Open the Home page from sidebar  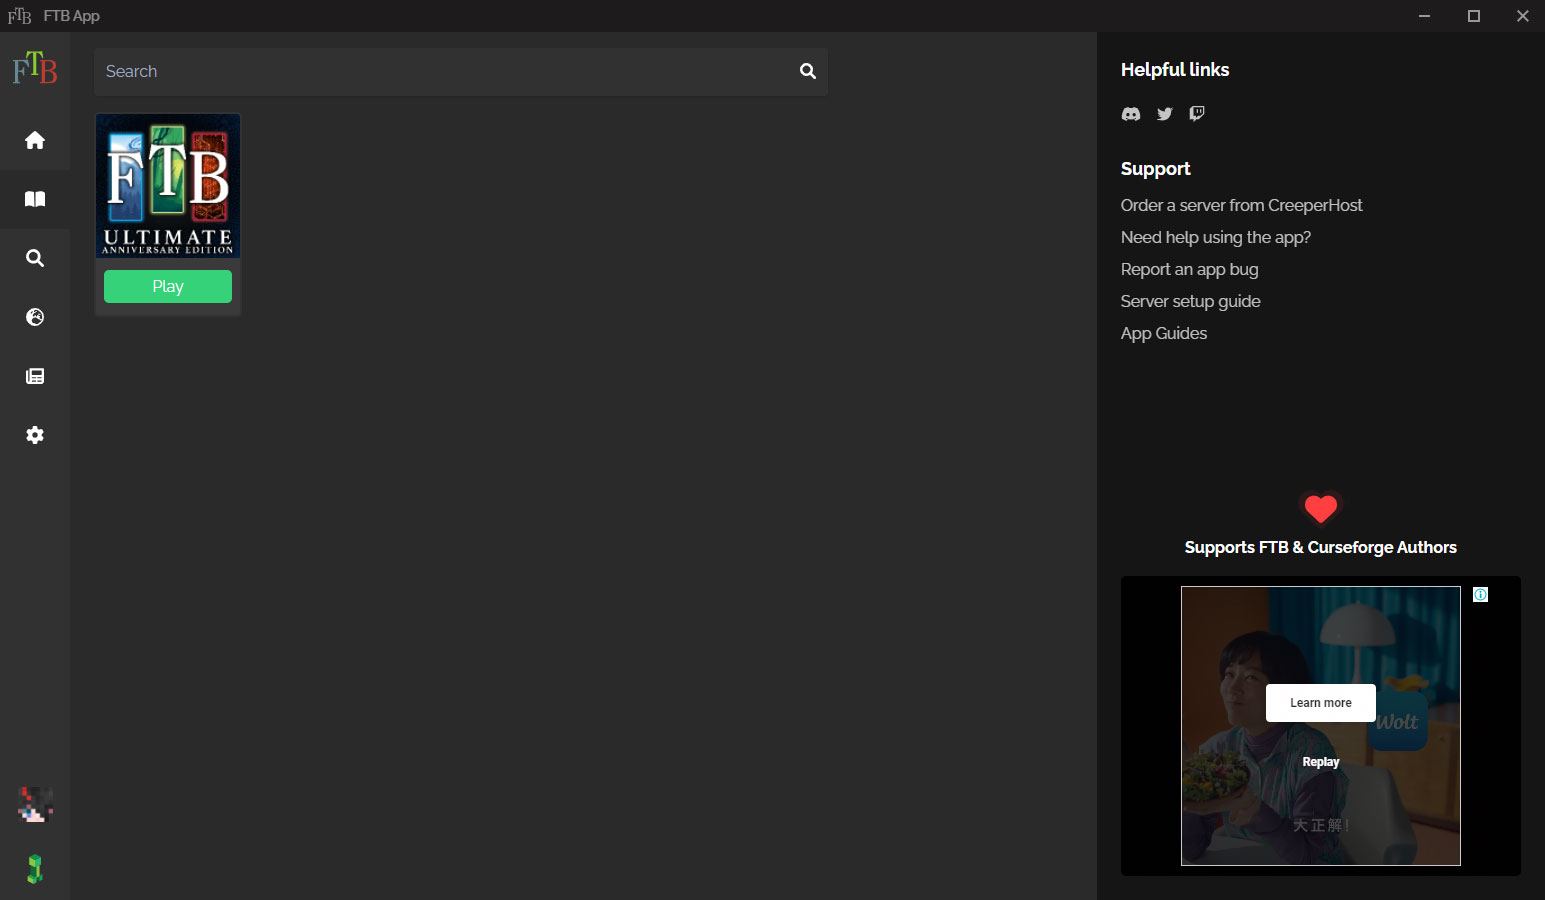tap(35, 140)
